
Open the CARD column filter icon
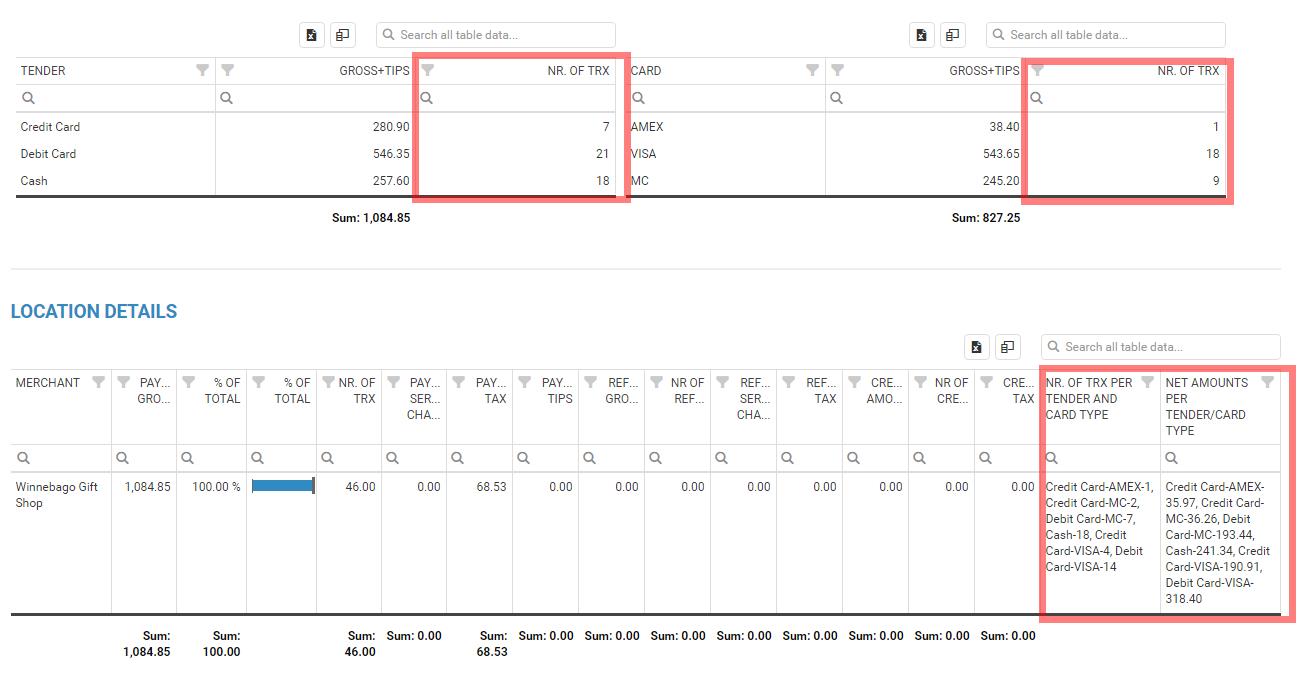[813, 71]
